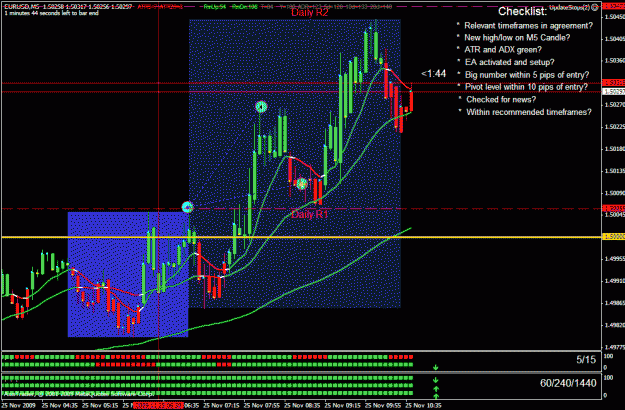Click the down arrow in the 5/15 indicator panel
625x410 pixels.
click(x=436, y=367)
